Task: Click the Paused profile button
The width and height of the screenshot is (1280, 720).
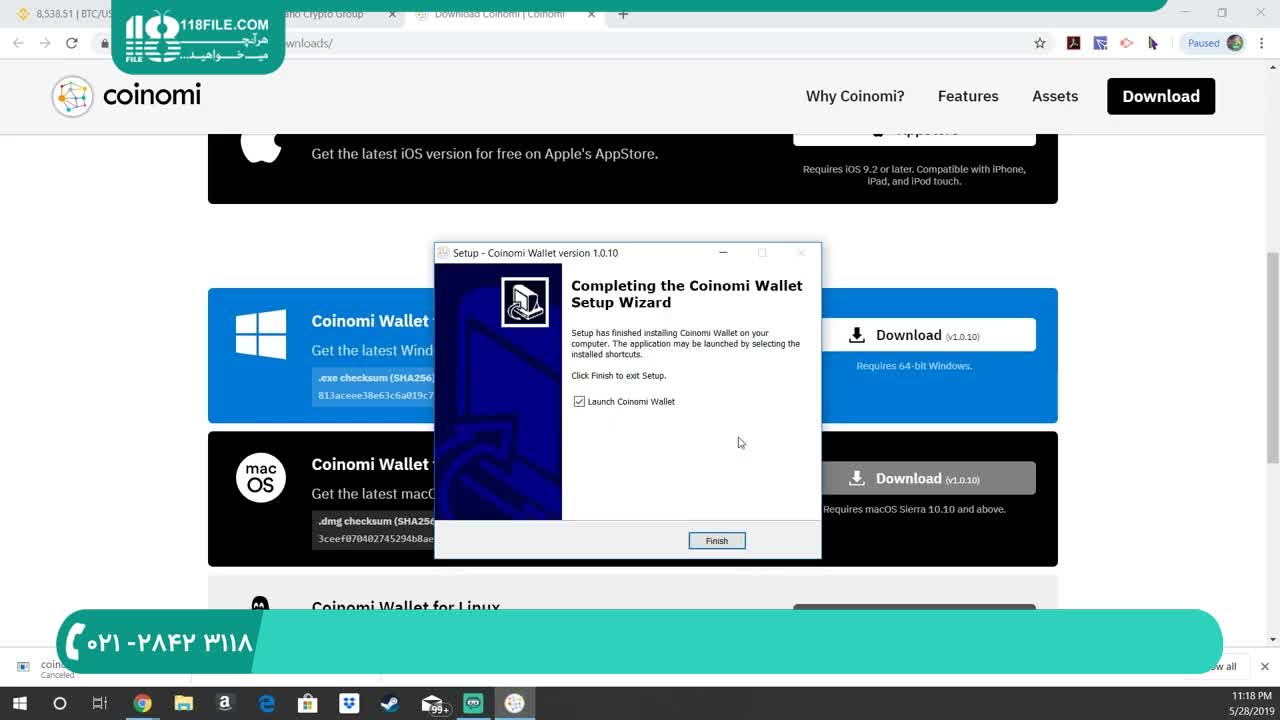Action: 1213,43
